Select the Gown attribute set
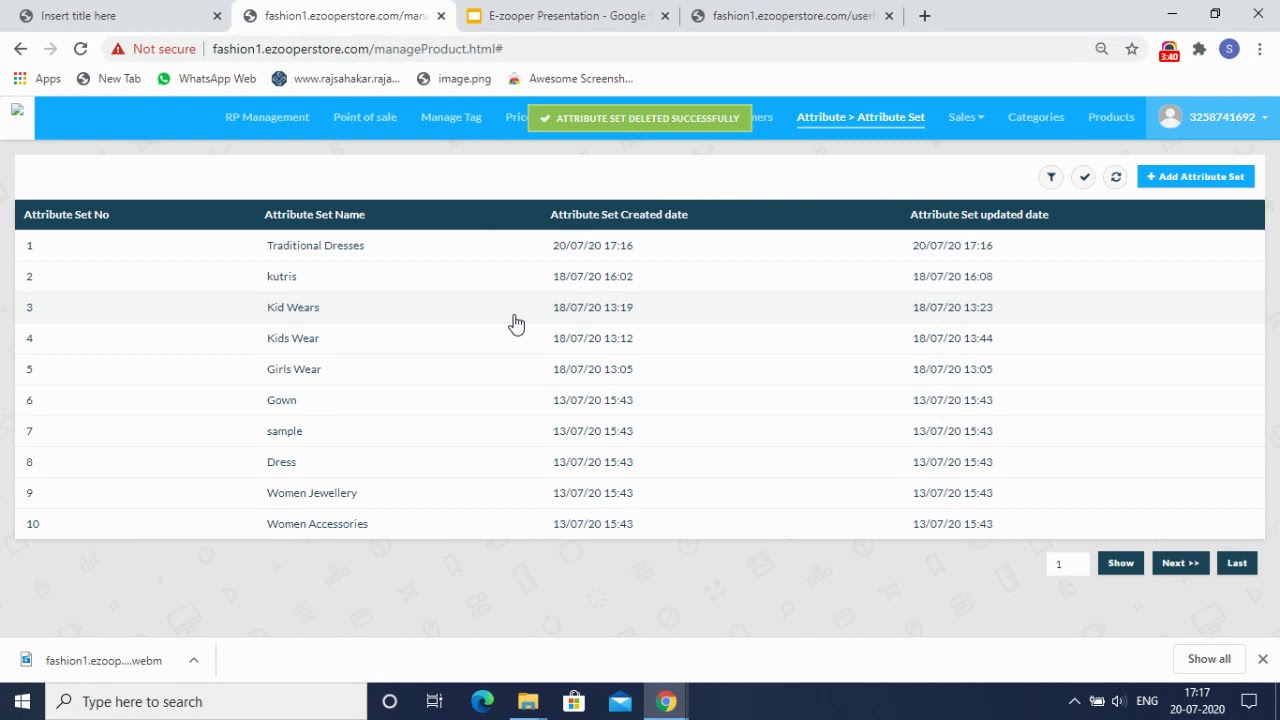Viewport: 1280px width, 720px height. 640,400
